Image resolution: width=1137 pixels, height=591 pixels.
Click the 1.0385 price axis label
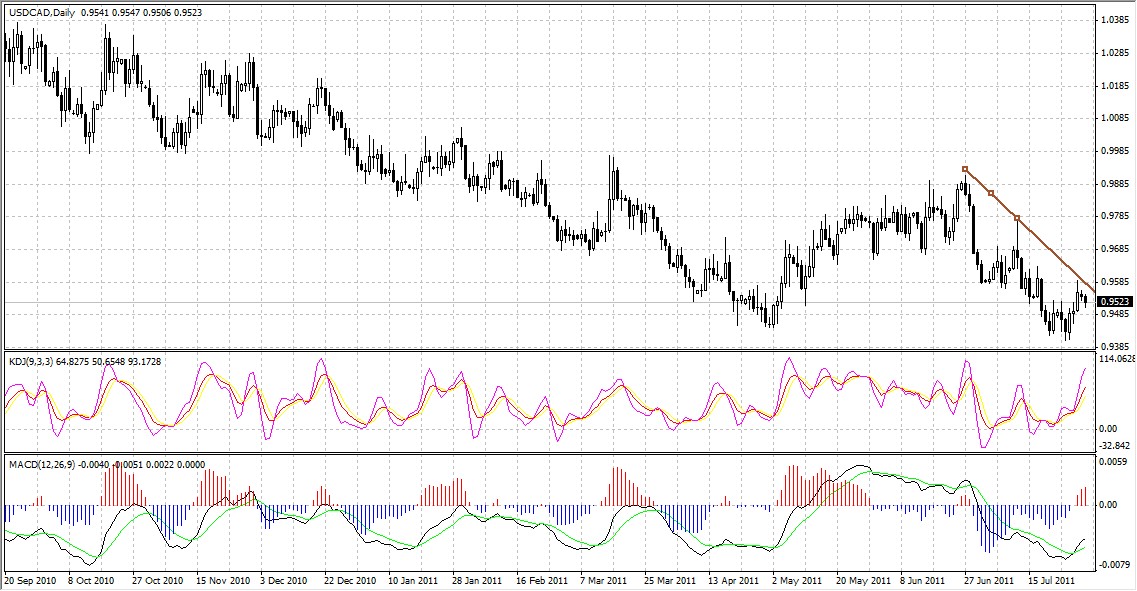pos(1114,20)
